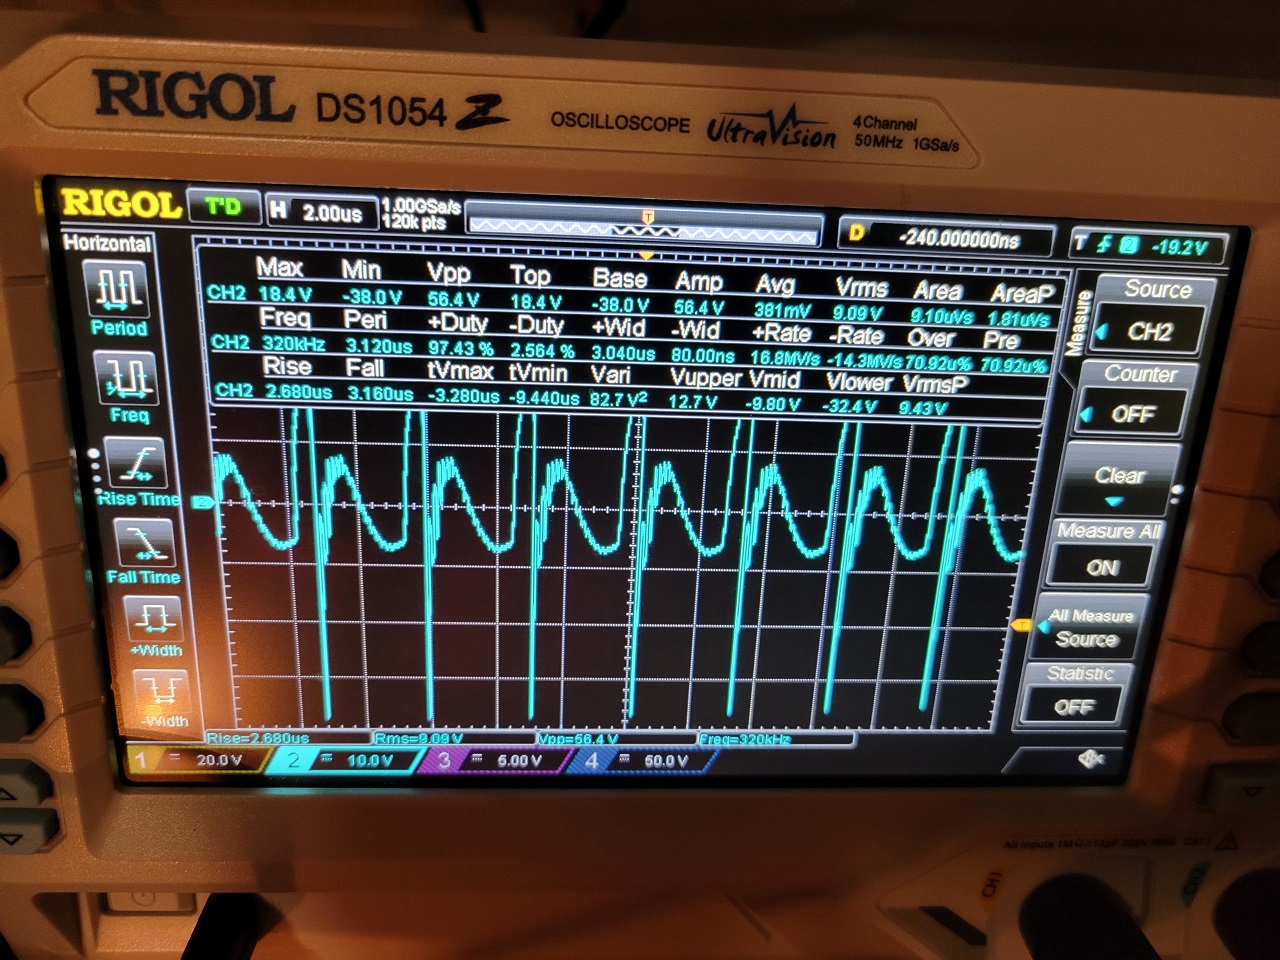Expand the Clear submenu arrow
This screenshot has height=960, width=1280.
point(1114,501)
